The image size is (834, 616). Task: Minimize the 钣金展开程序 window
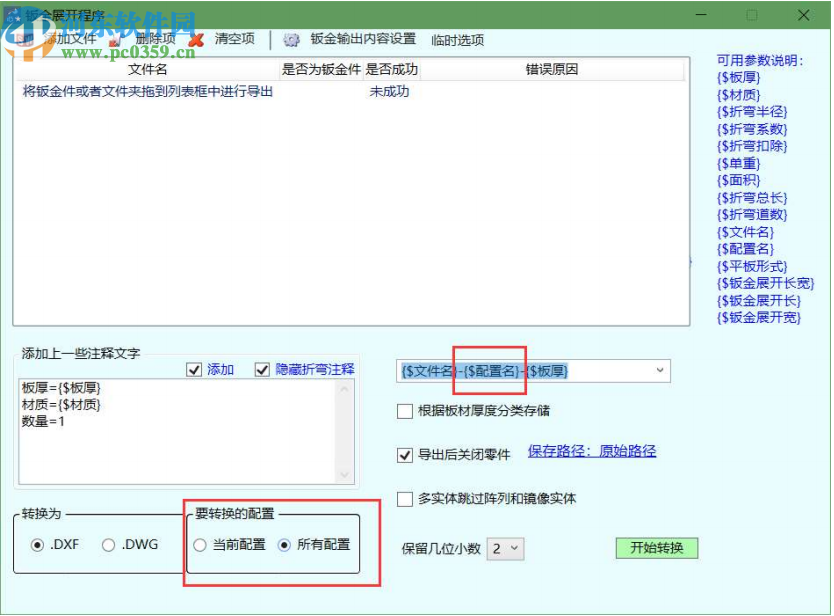coord(701,15)
